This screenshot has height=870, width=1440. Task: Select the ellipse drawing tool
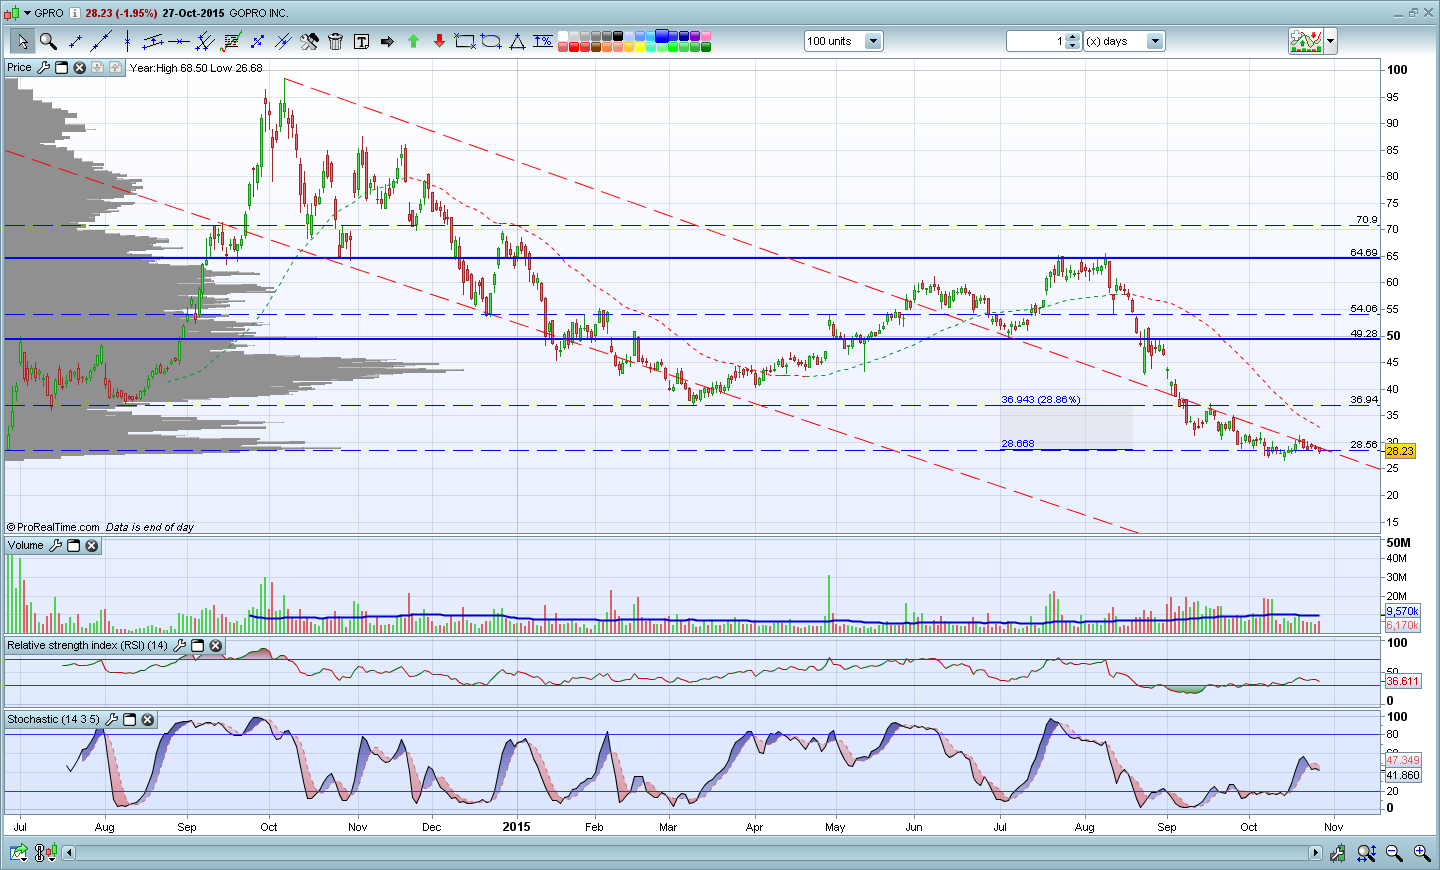click(491, 41)
